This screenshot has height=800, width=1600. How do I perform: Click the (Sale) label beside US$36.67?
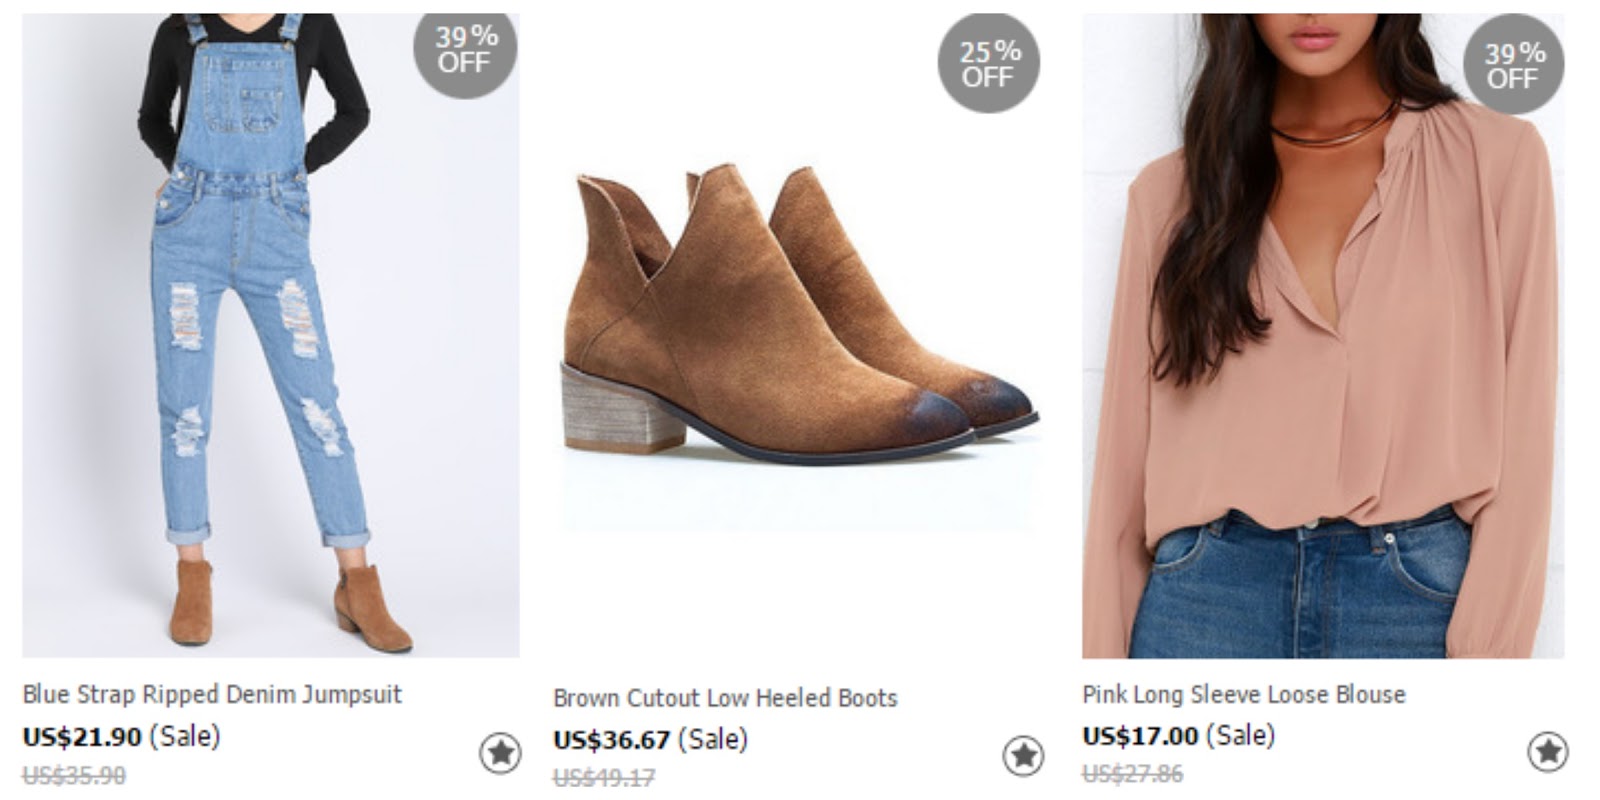(713, 740)
